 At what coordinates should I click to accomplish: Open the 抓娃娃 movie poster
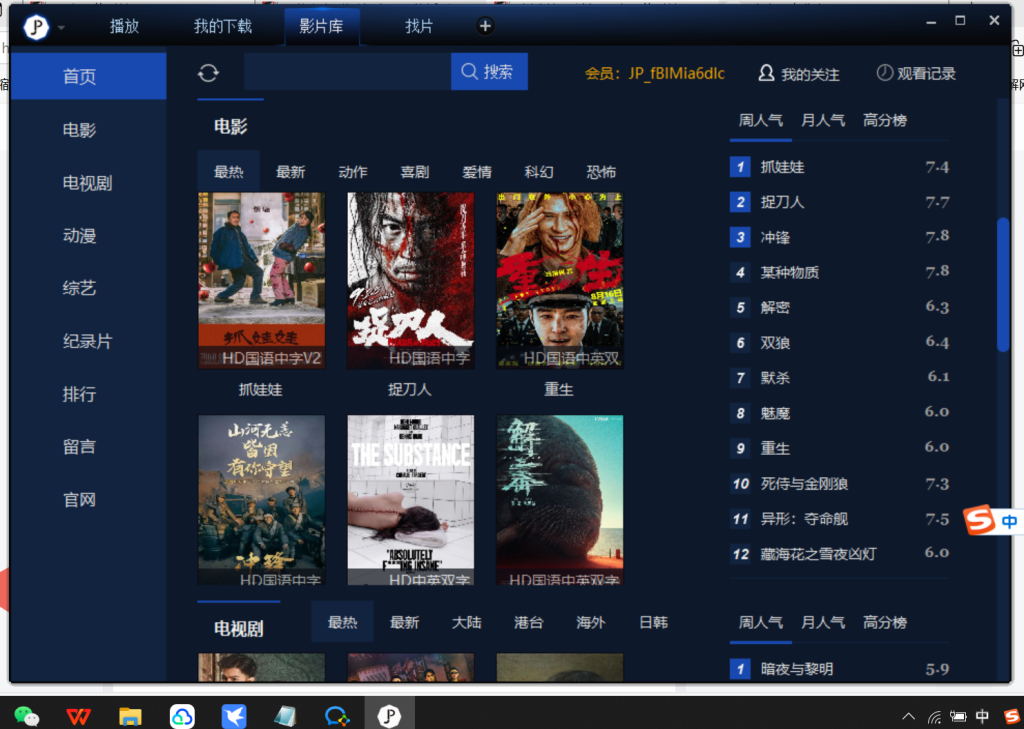(261, 280)
